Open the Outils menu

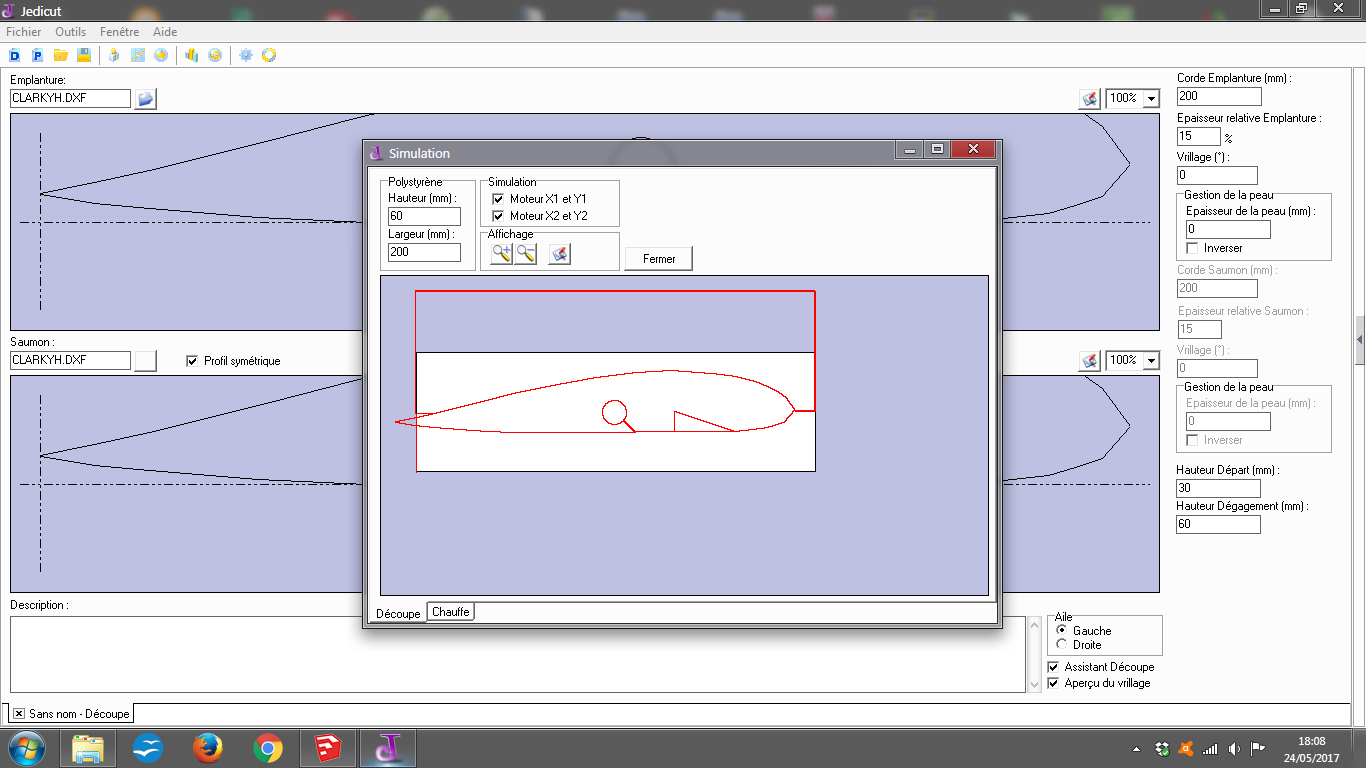[70, 32]
